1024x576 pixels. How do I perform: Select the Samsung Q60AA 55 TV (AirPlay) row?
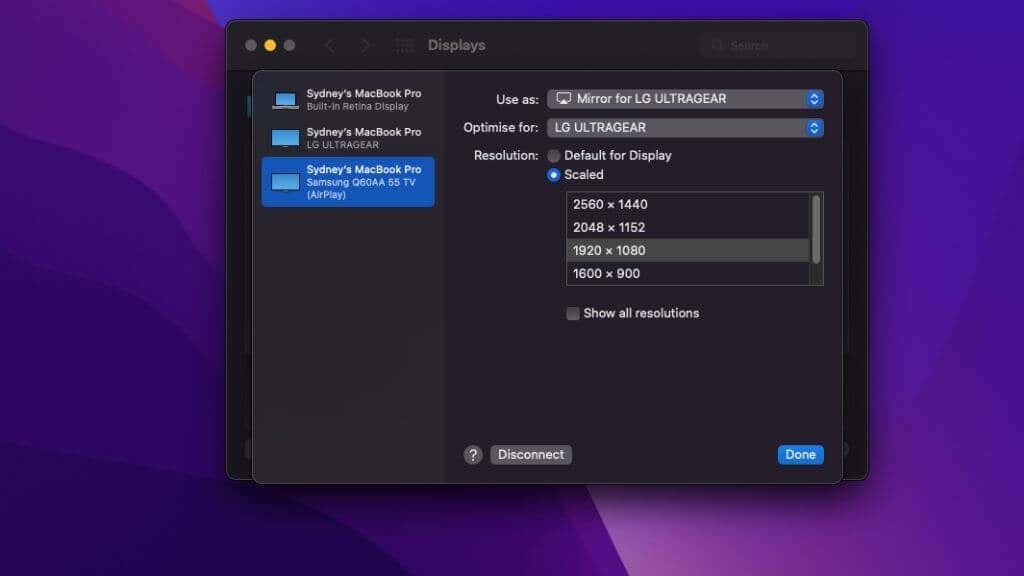[348, 182]
